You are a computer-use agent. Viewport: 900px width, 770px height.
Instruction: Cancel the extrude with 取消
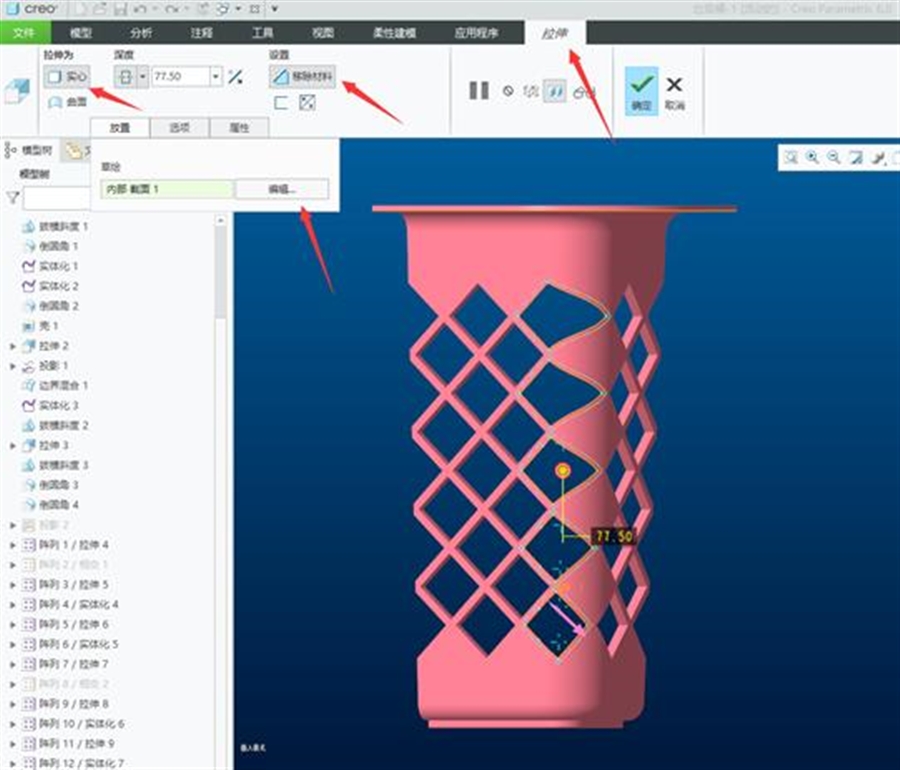(x=674, y=93)
